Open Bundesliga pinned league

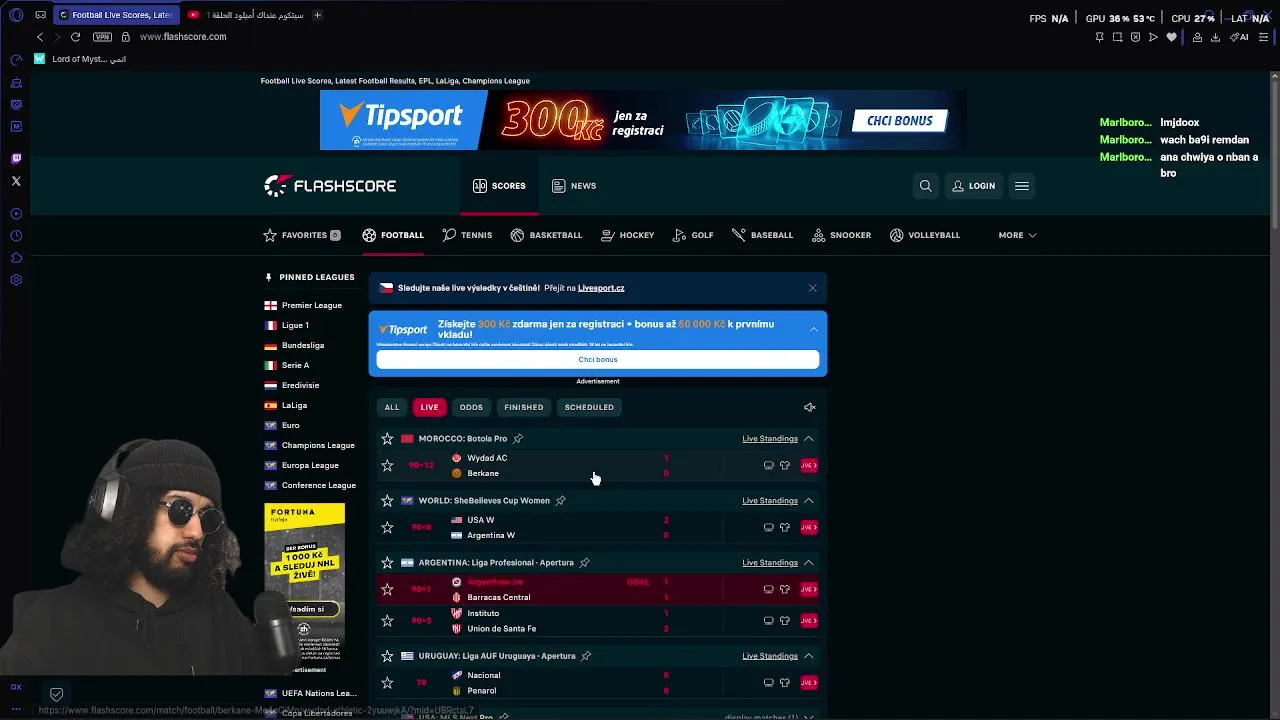click(x=294, y=345)
